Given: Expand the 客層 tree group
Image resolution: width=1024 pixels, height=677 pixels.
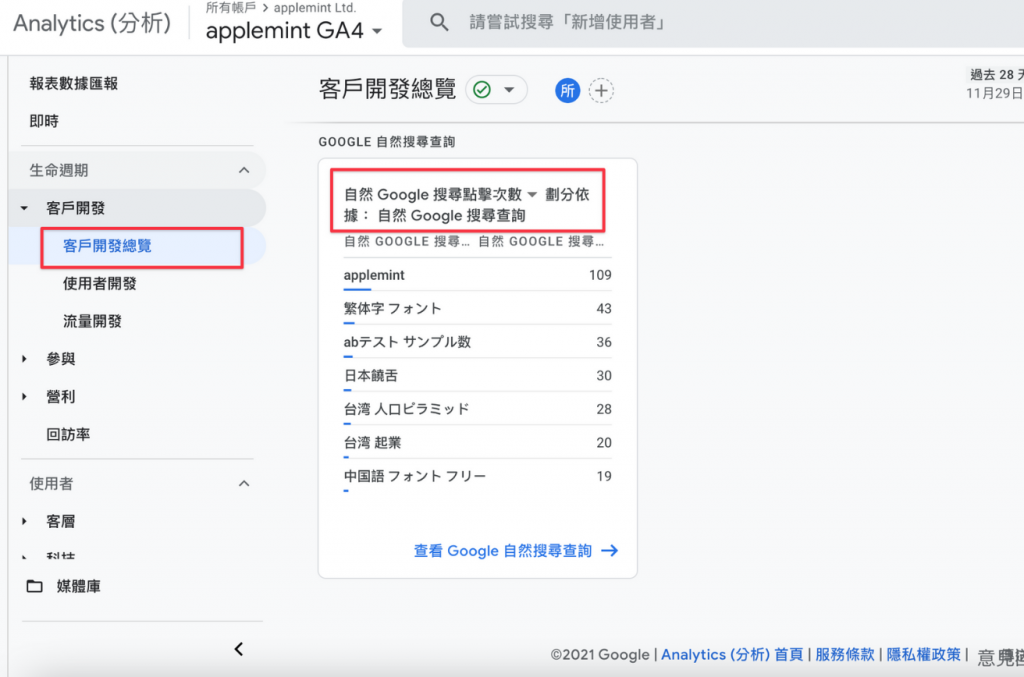Looking at the screenshot, I should 24,521.
